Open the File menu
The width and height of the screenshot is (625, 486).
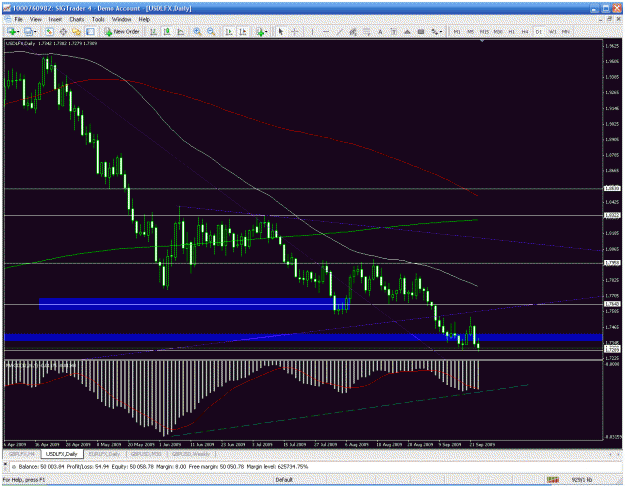click(18, 19)
